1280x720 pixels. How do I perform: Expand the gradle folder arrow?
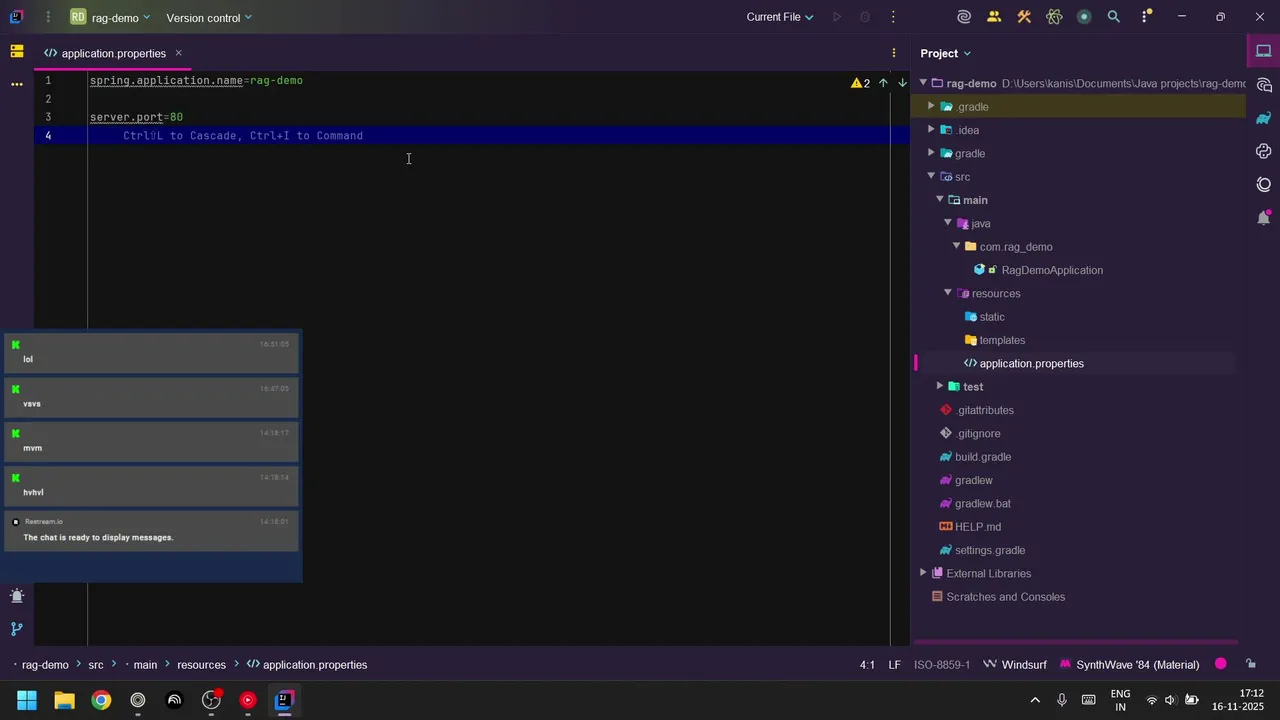[x=931, y=153]
